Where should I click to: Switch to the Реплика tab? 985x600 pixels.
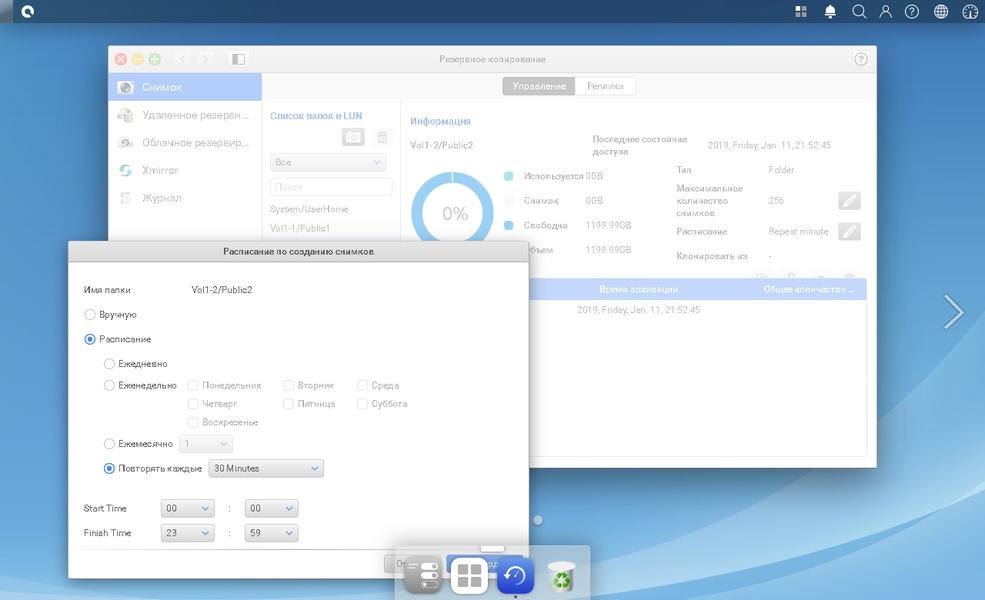[x=605, y=86]
